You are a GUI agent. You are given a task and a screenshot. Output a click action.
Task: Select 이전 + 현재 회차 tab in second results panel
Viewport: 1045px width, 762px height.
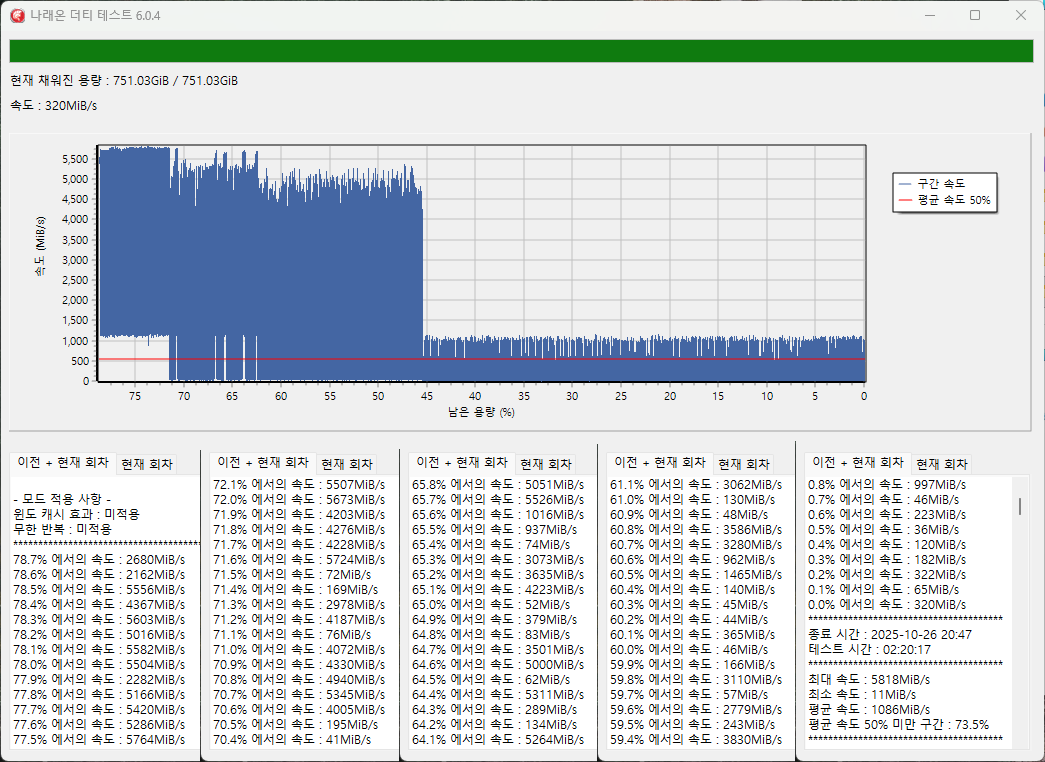[x=262, y=463]
